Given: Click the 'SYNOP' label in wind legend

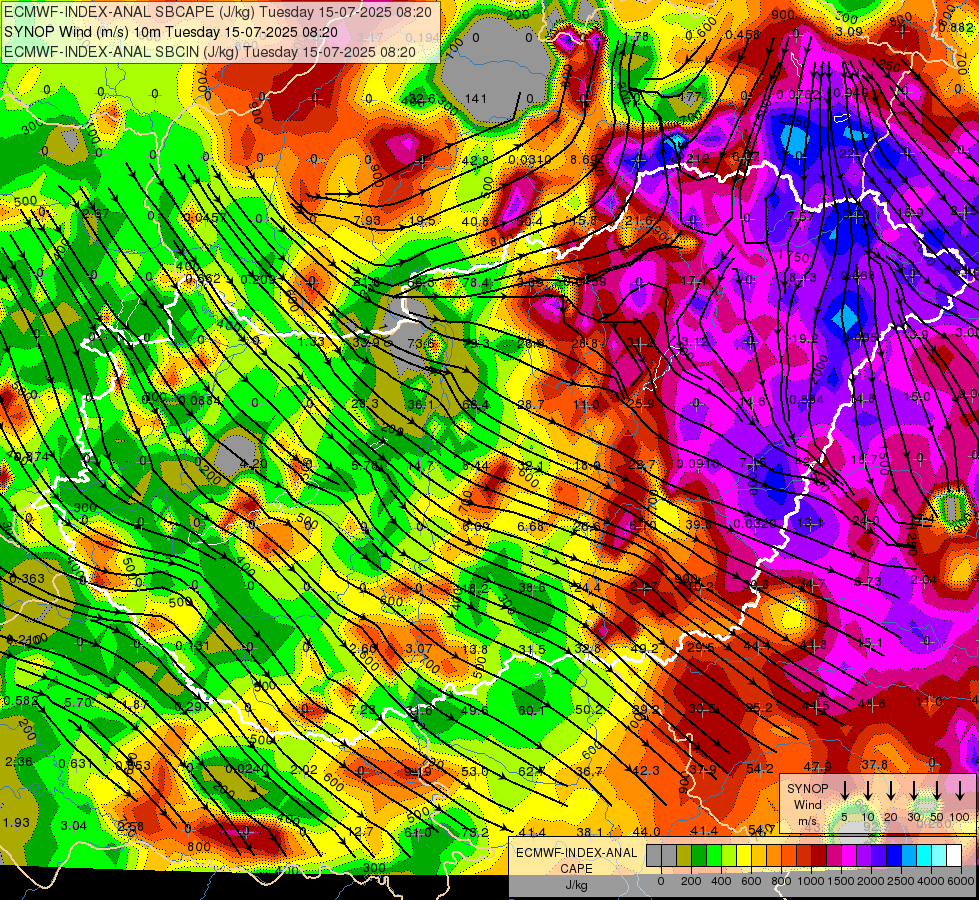Looking at the screenshot, I should click(807, 788).
